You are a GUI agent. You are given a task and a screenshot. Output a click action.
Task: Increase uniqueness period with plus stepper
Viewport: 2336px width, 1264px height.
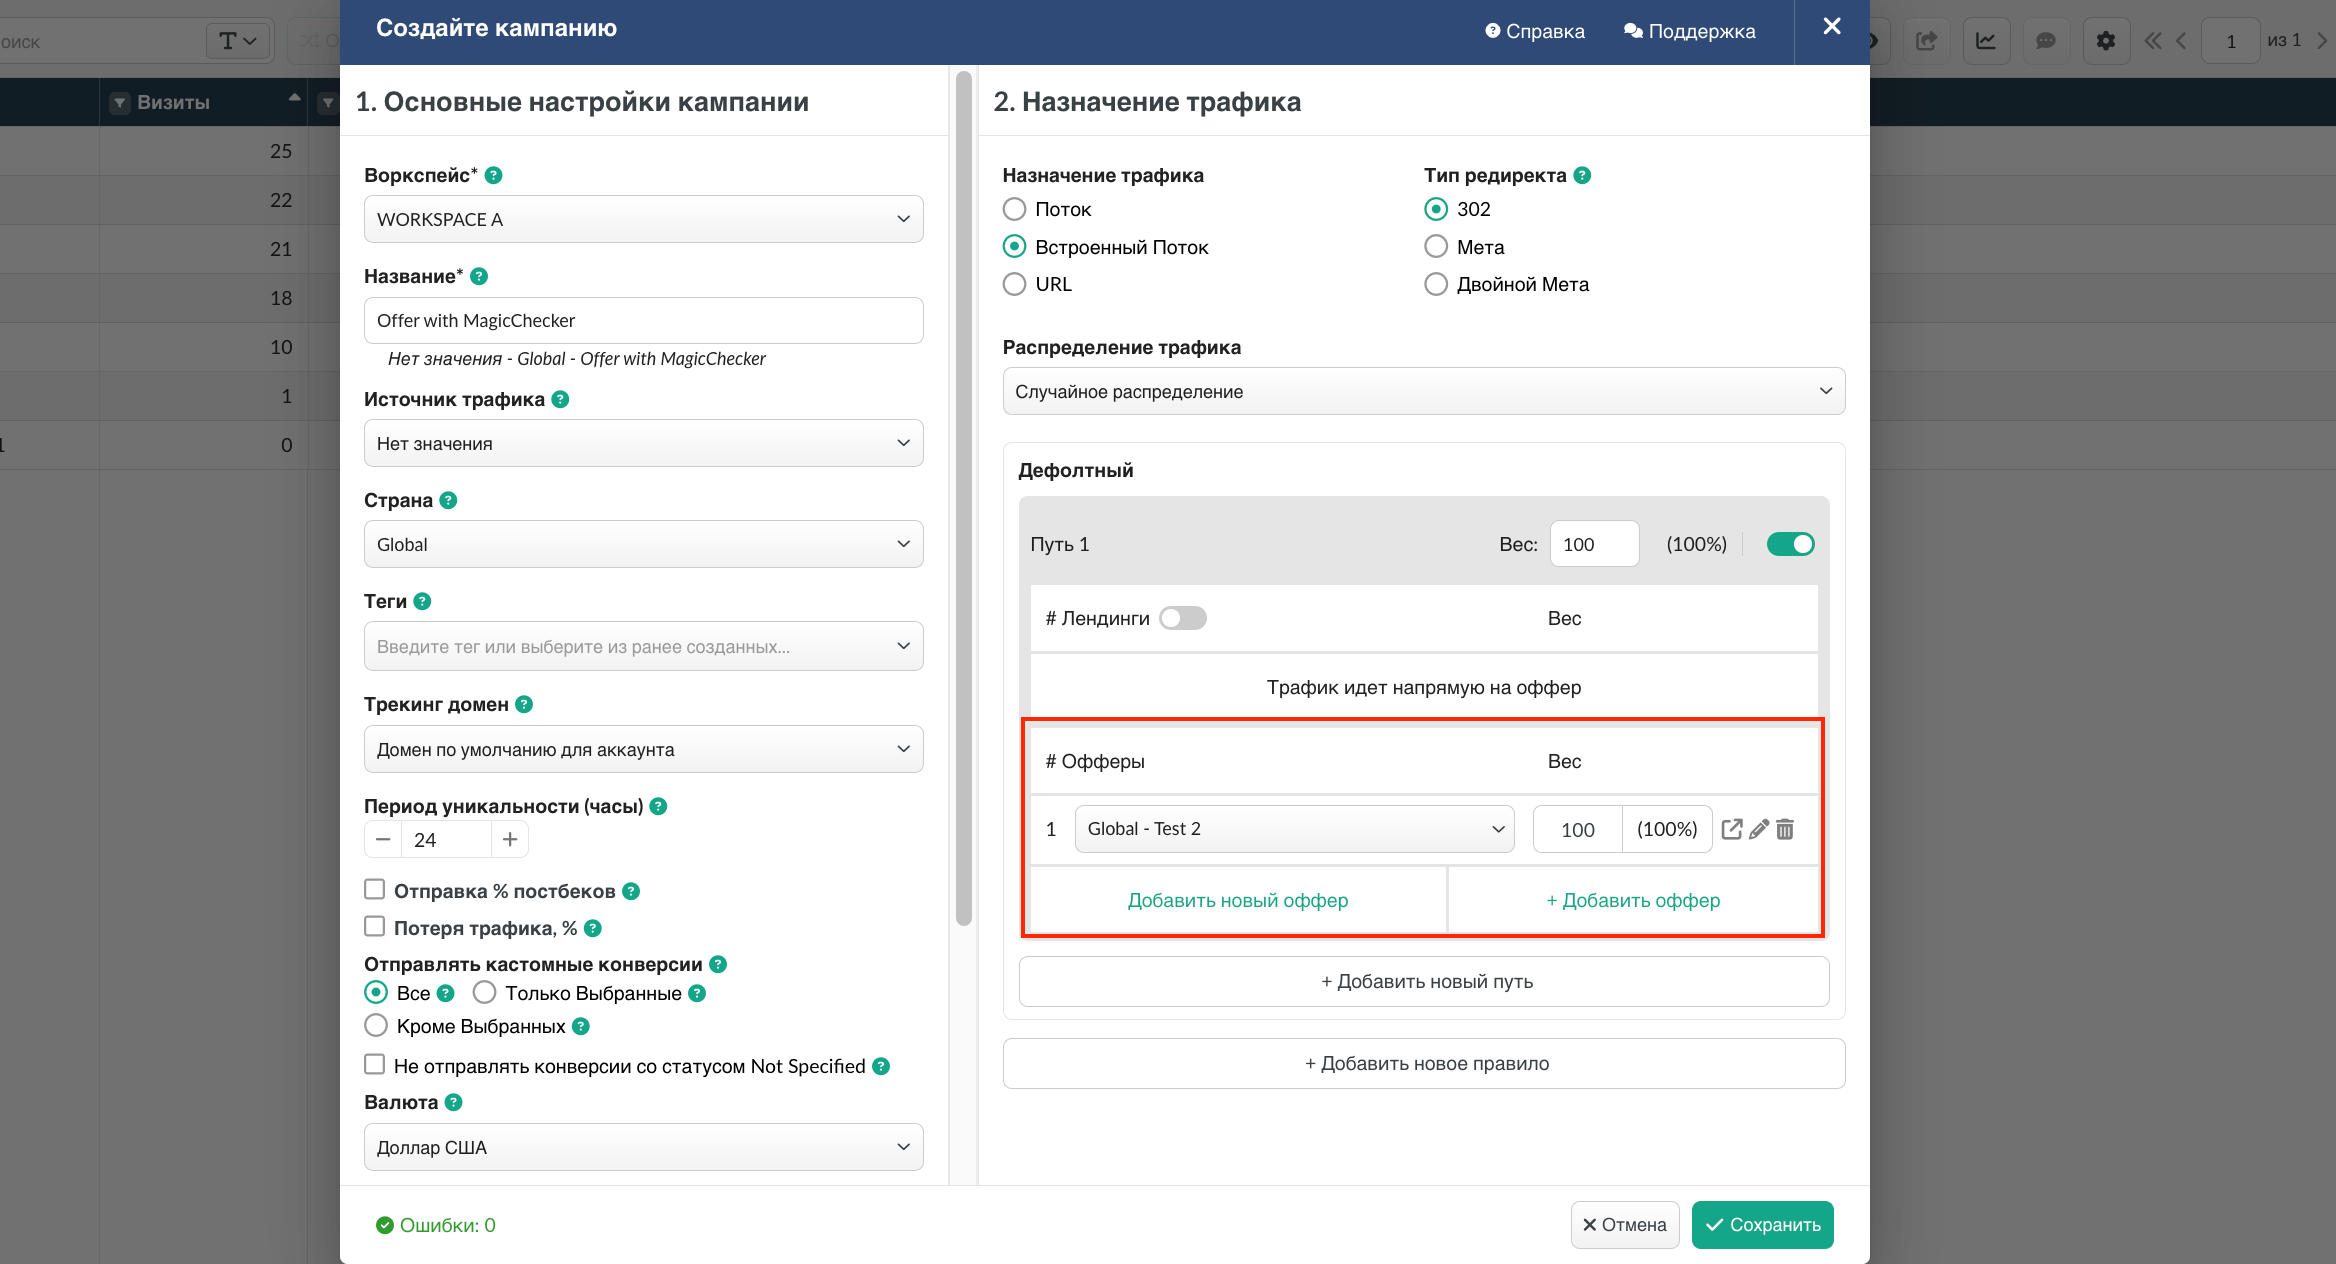(510, 839)
